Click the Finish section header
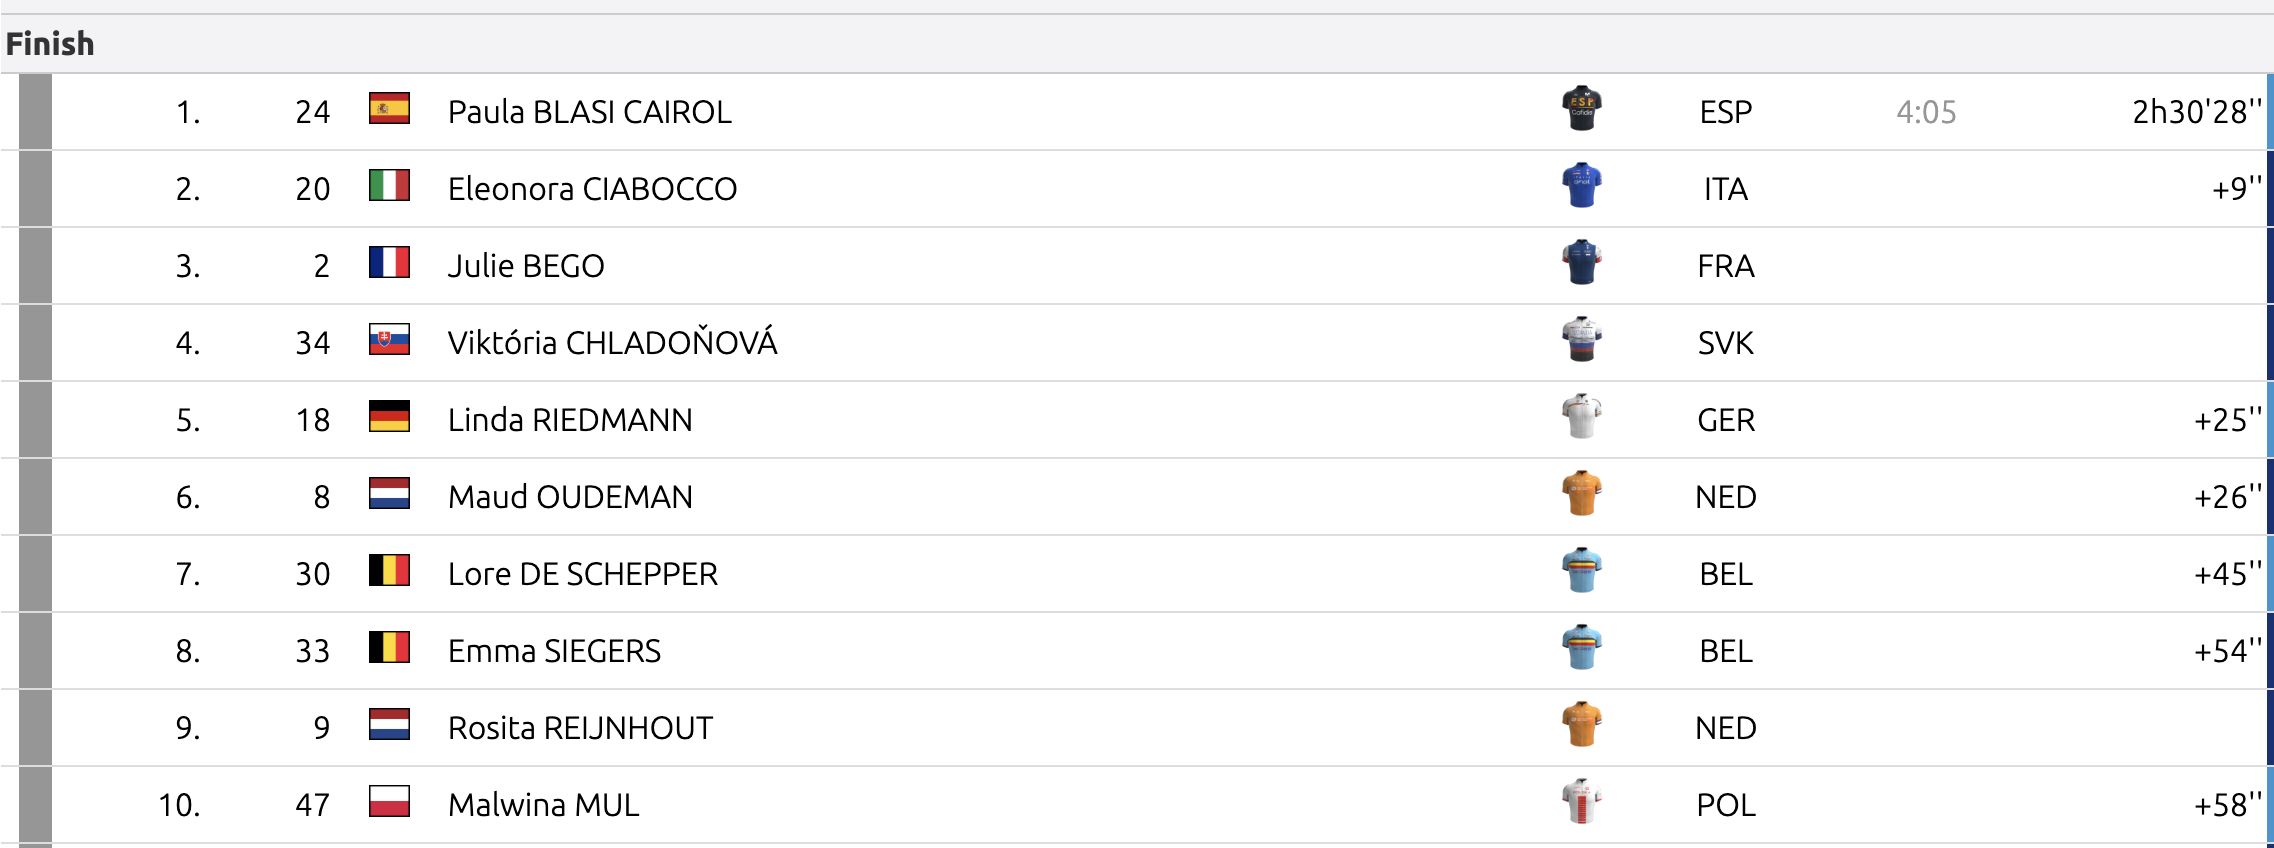This screenshot has height=848, width=2274. (50, 44)
